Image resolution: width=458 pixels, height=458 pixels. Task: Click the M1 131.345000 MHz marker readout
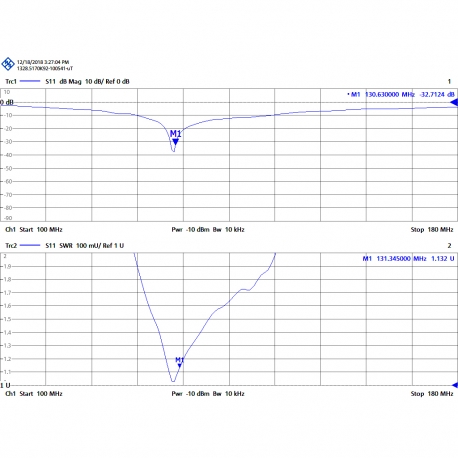[408, 258]
